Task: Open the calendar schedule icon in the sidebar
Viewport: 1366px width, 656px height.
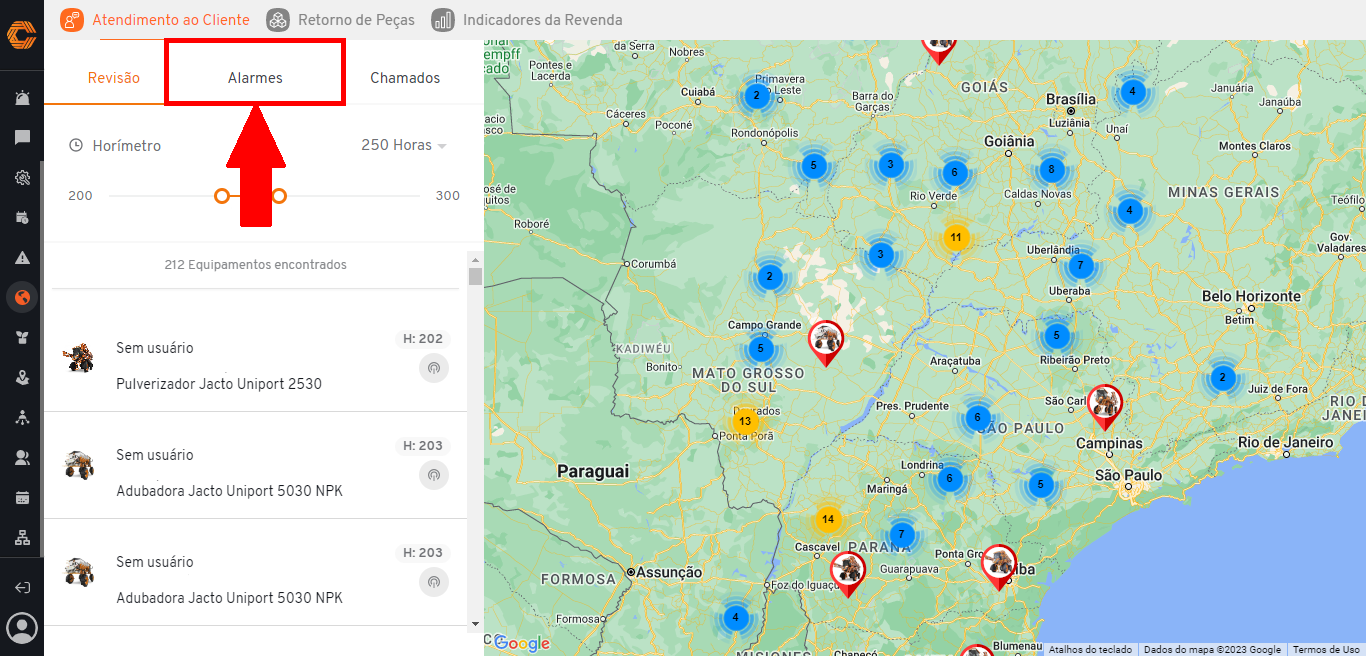Action: (x=22, y=217)
